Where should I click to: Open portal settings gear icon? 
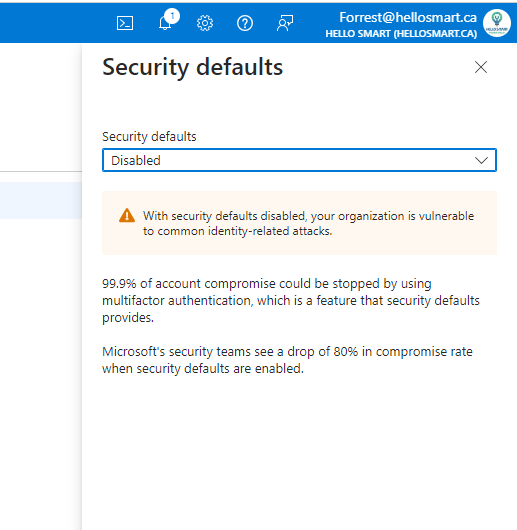(205, 23)
